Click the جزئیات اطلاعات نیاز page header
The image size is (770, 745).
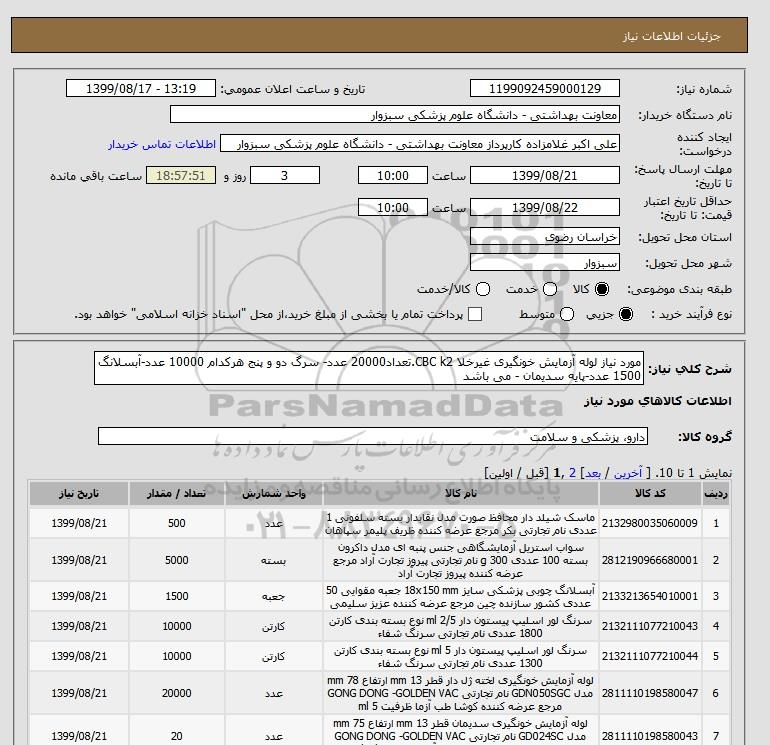tap(672, 36)
